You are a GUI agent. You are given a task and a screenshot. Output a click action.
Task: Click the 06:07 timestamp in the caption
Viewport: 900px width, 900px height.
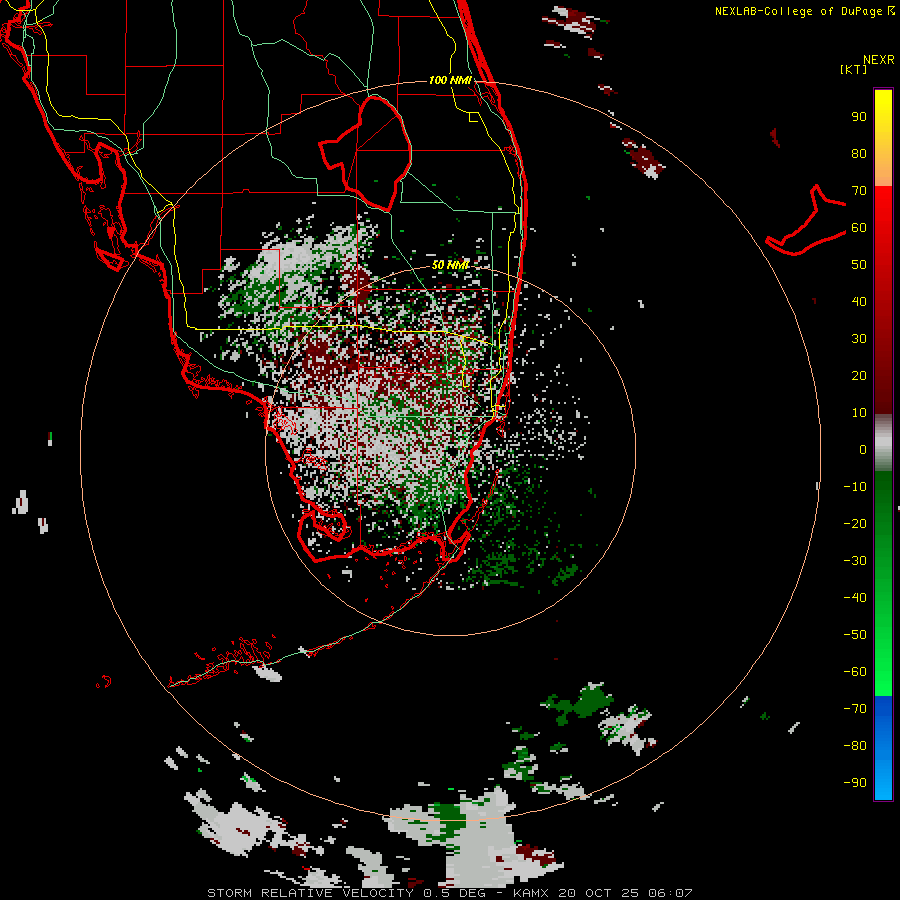click(x=670, y=893)
